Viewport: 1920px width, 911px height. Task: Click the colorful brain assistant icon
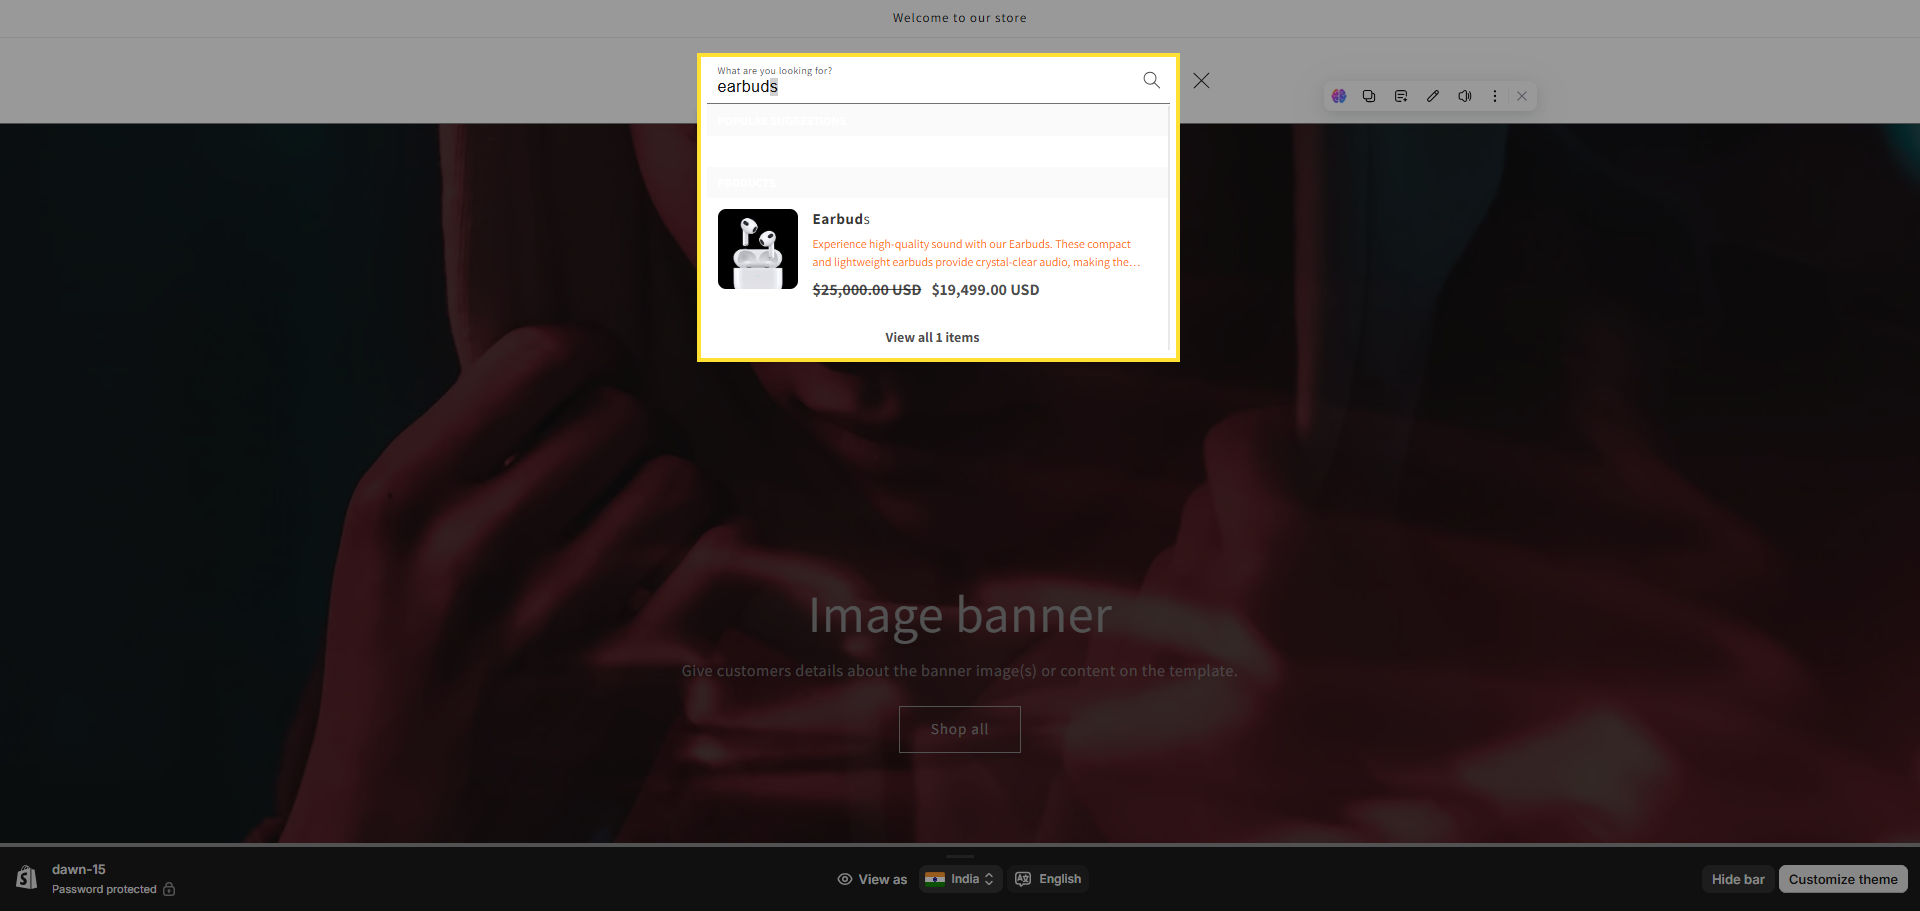1339,96
